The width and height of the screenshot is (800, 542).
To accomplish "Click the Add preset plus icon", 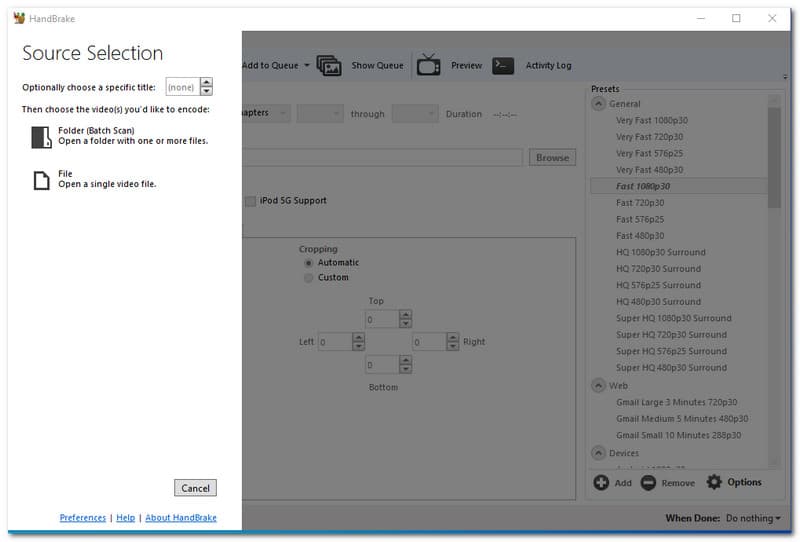I will [601, 483].
